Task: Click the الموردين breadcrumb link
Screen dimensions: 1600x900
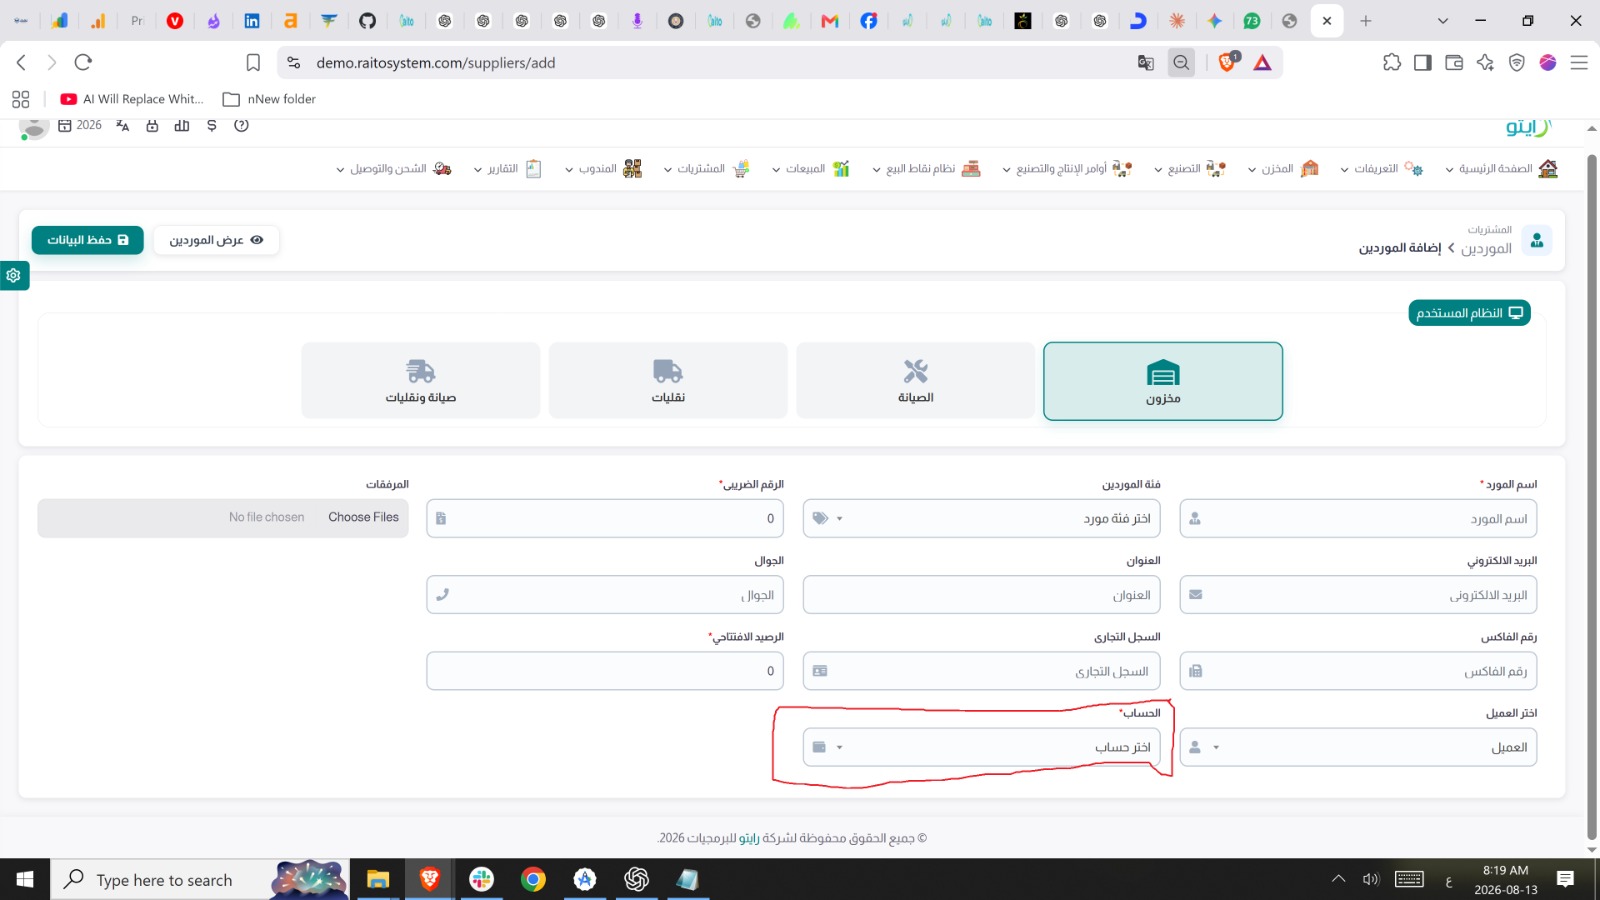Action: (x=1486, y=248)
